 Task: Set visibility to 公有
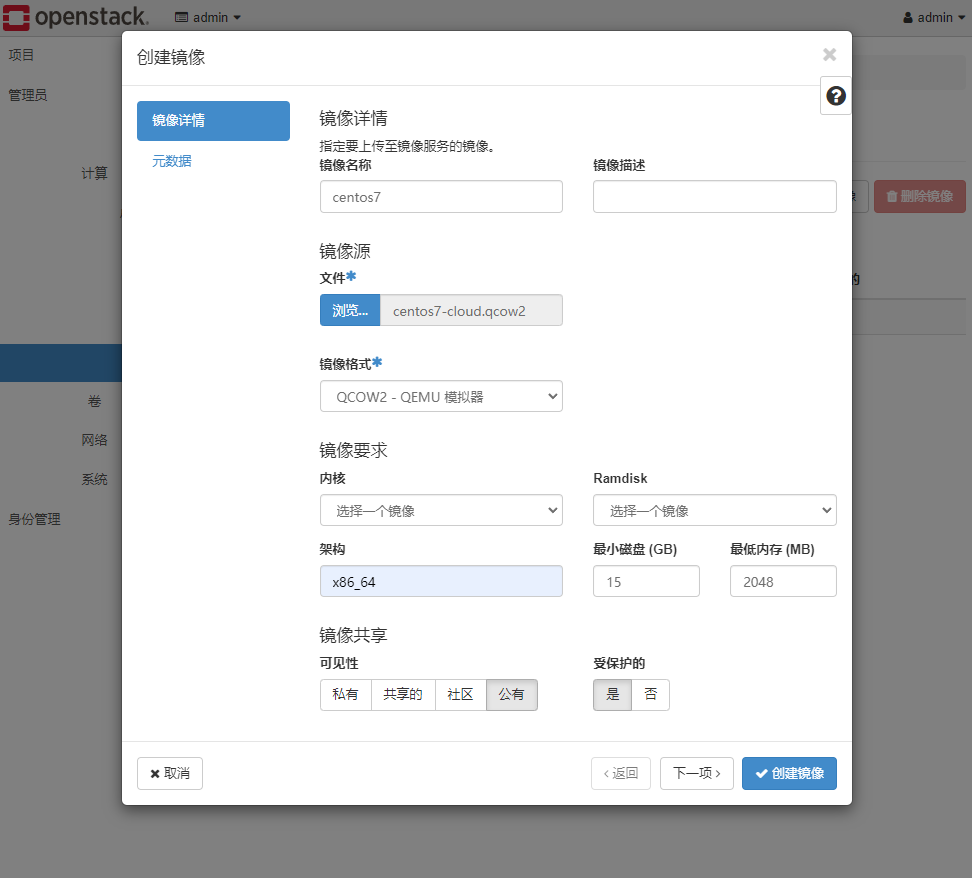[x=511, y=694]
